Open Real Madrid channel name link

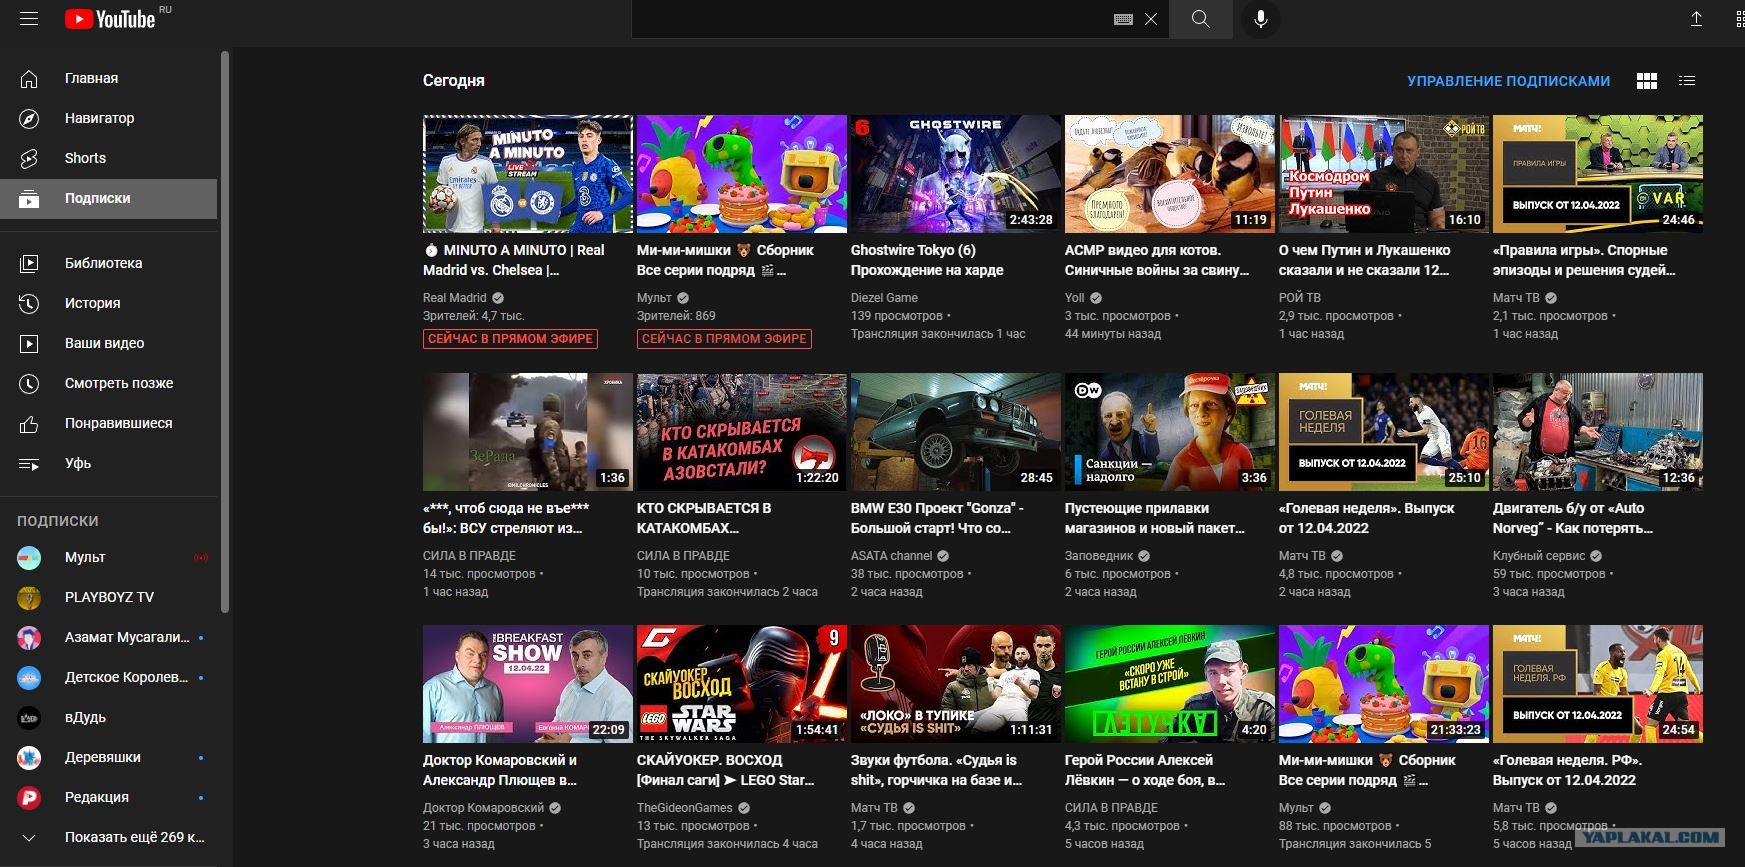455,298
